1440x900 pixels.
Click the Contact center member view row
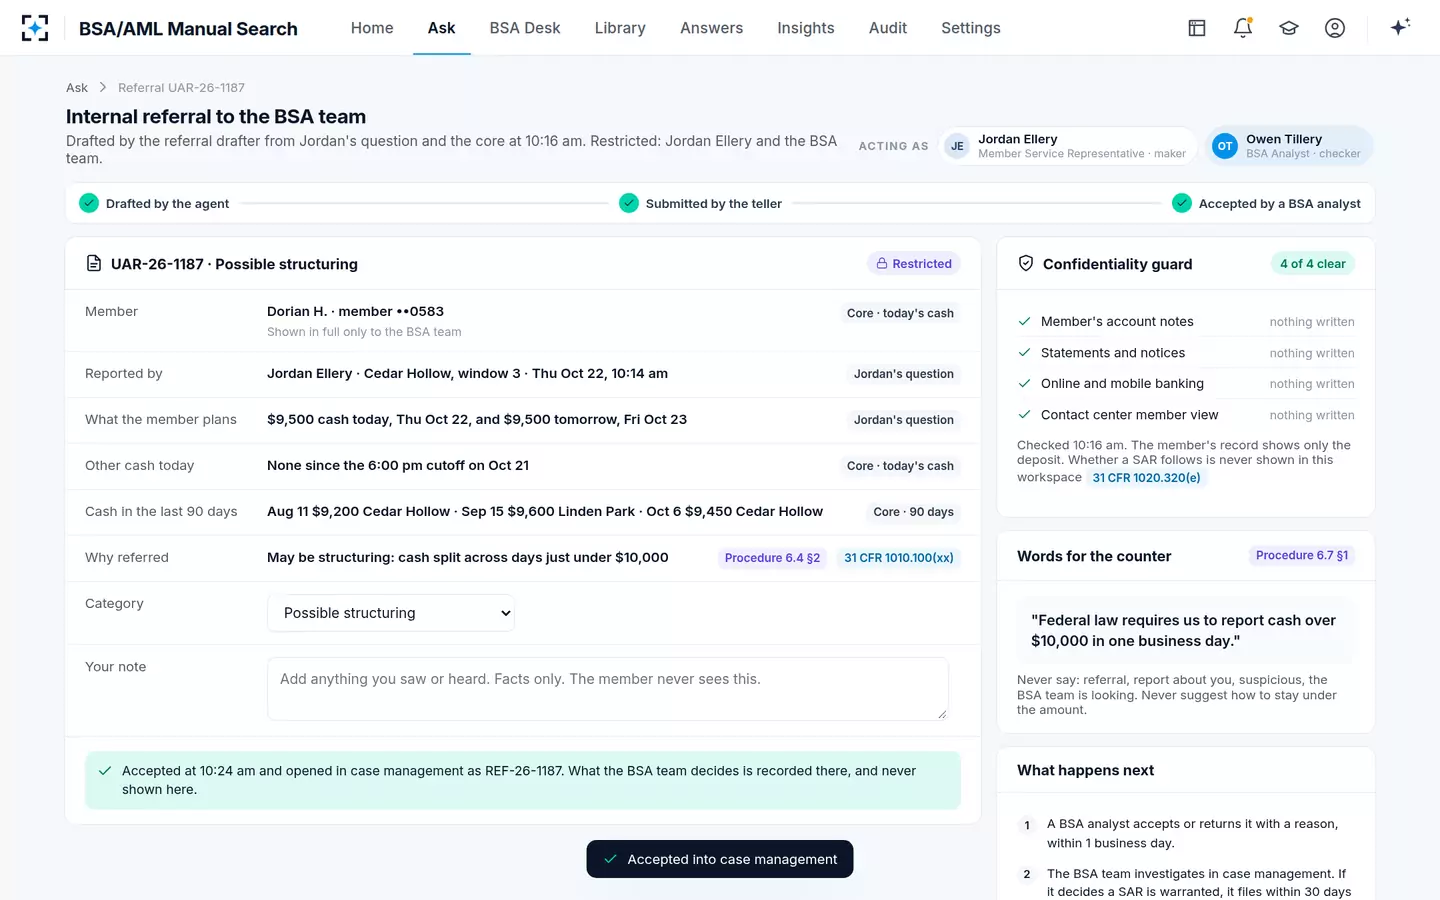pos(1186,415)
